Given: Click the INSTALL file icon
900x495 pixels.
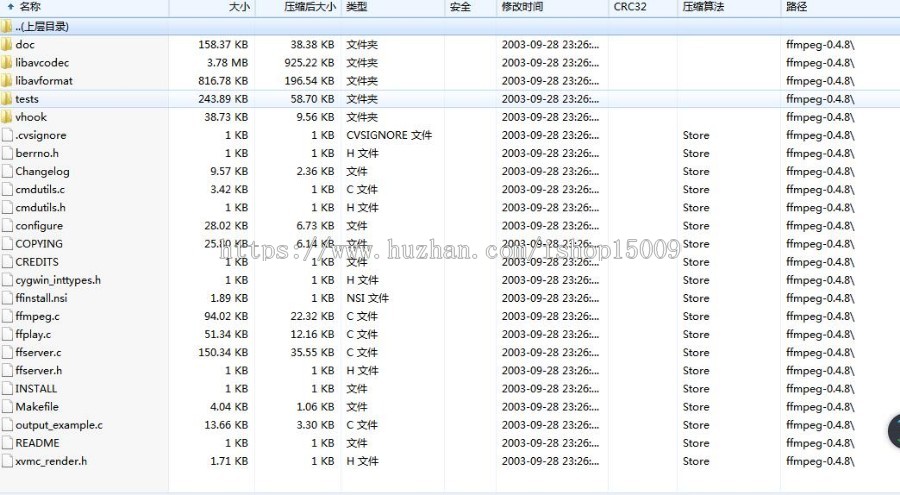Looking at the screenshot, I should [7, 389].
